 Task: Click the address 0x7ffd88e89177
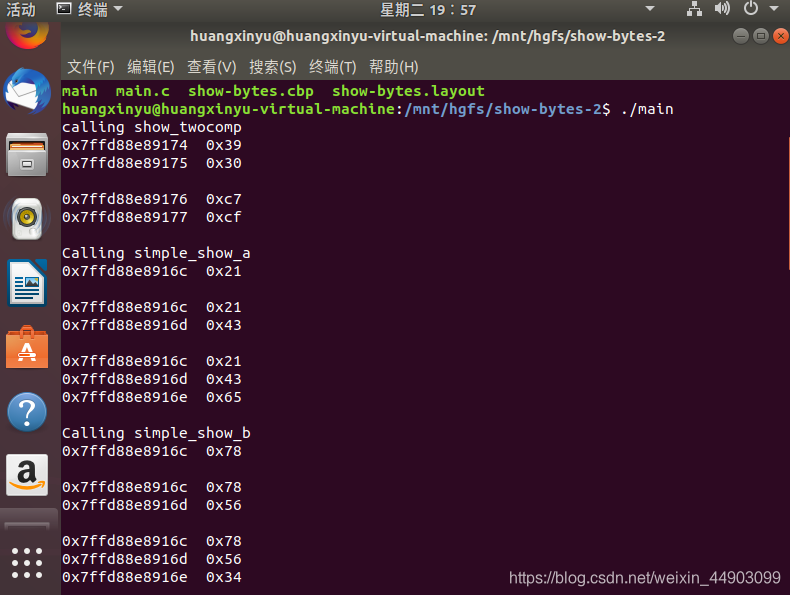click(125, 218)
